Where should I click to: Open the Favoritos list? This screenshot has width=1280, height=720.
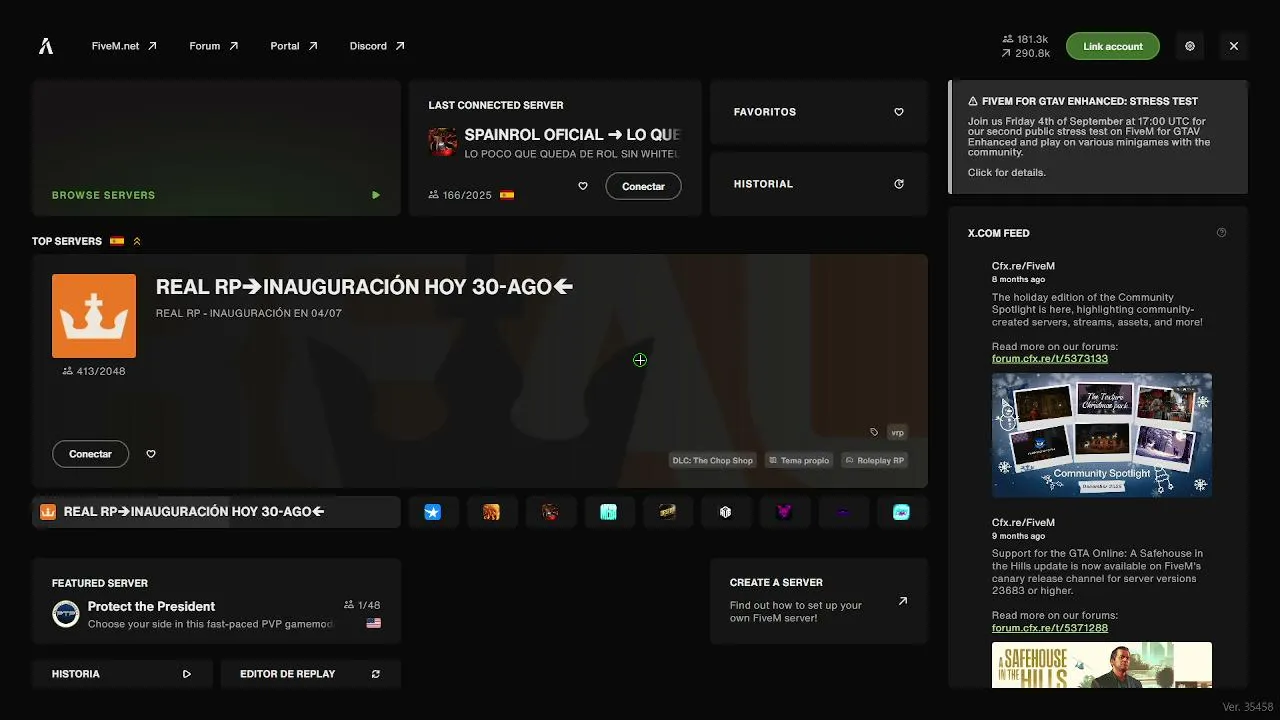[x=819, y=112]
